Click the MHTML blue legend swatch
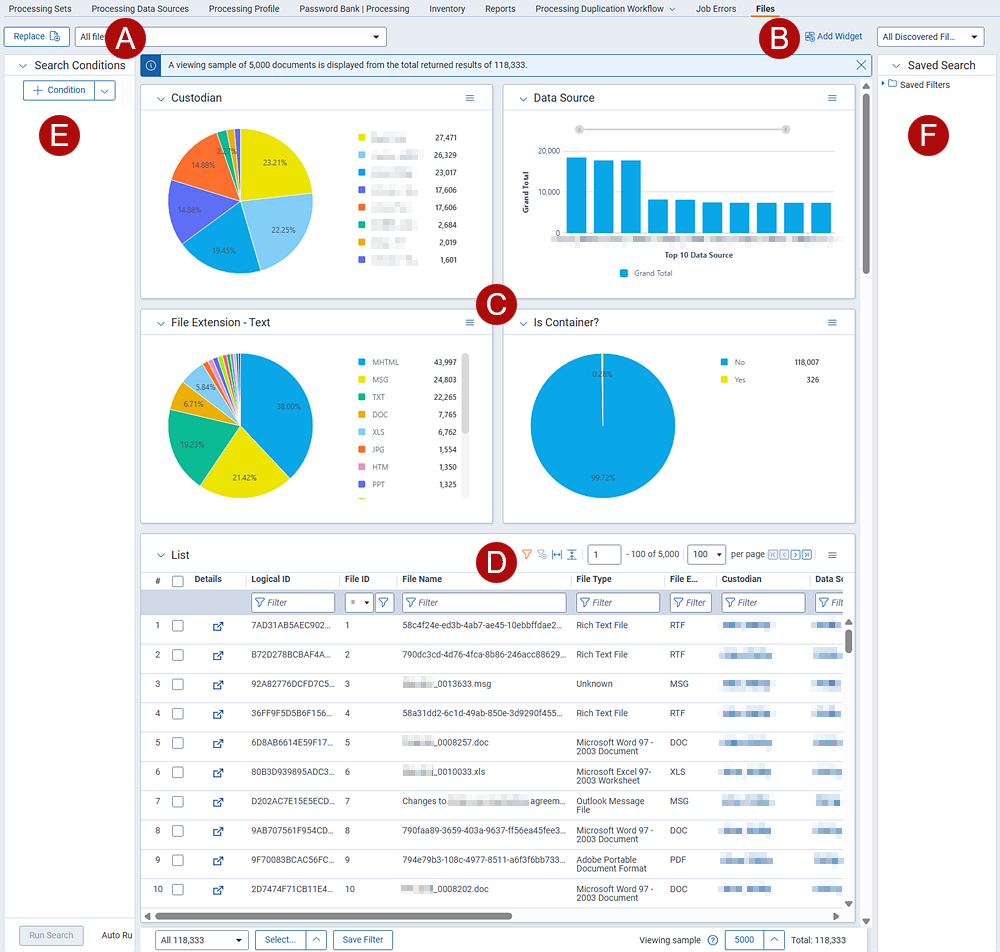 (x=361, y=362)
